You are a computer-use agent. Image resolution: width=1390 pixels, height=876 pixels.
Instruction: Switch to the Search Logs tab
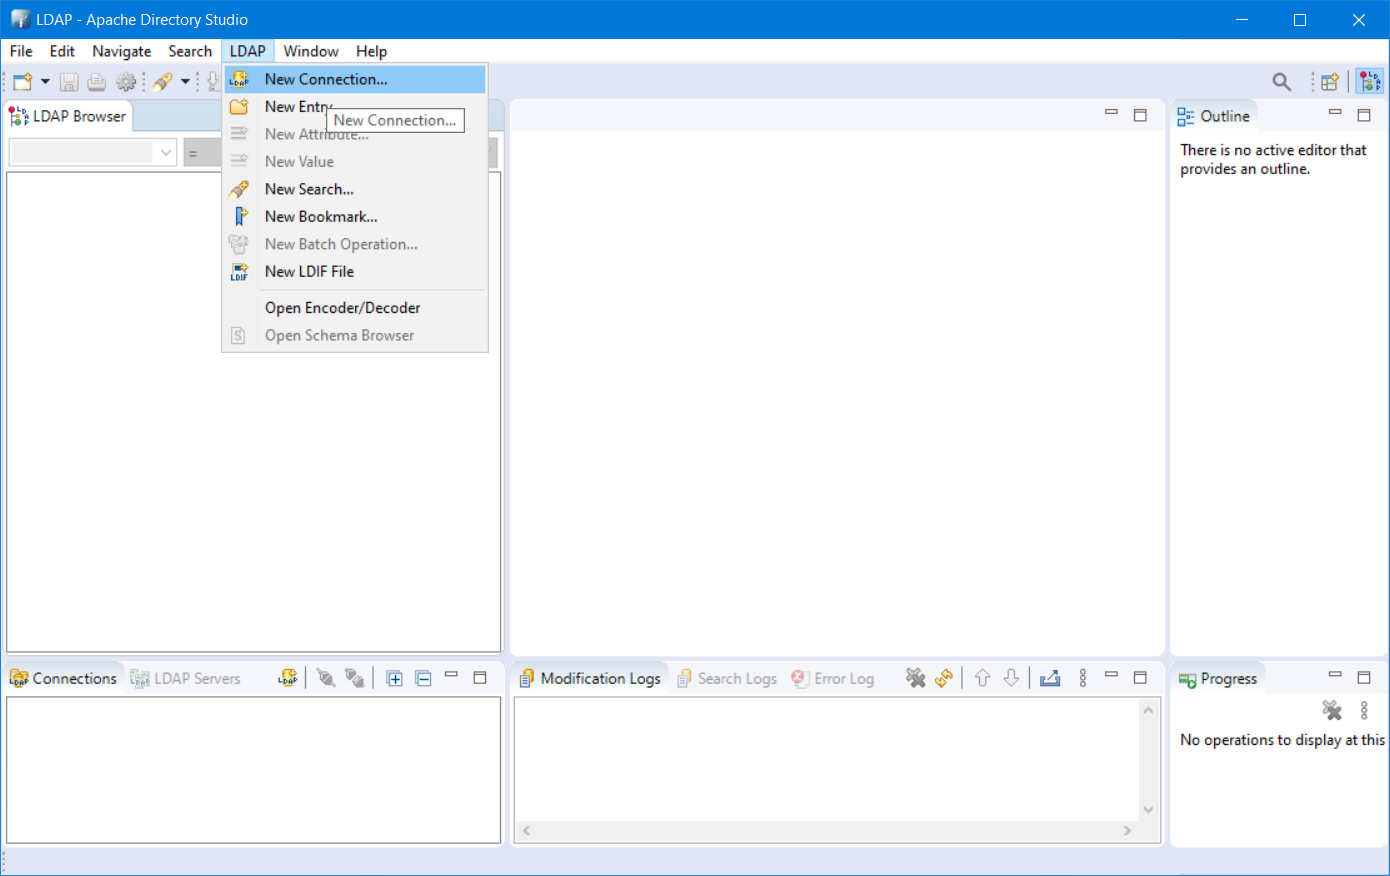pyautogui.click(x=727, y=678)
